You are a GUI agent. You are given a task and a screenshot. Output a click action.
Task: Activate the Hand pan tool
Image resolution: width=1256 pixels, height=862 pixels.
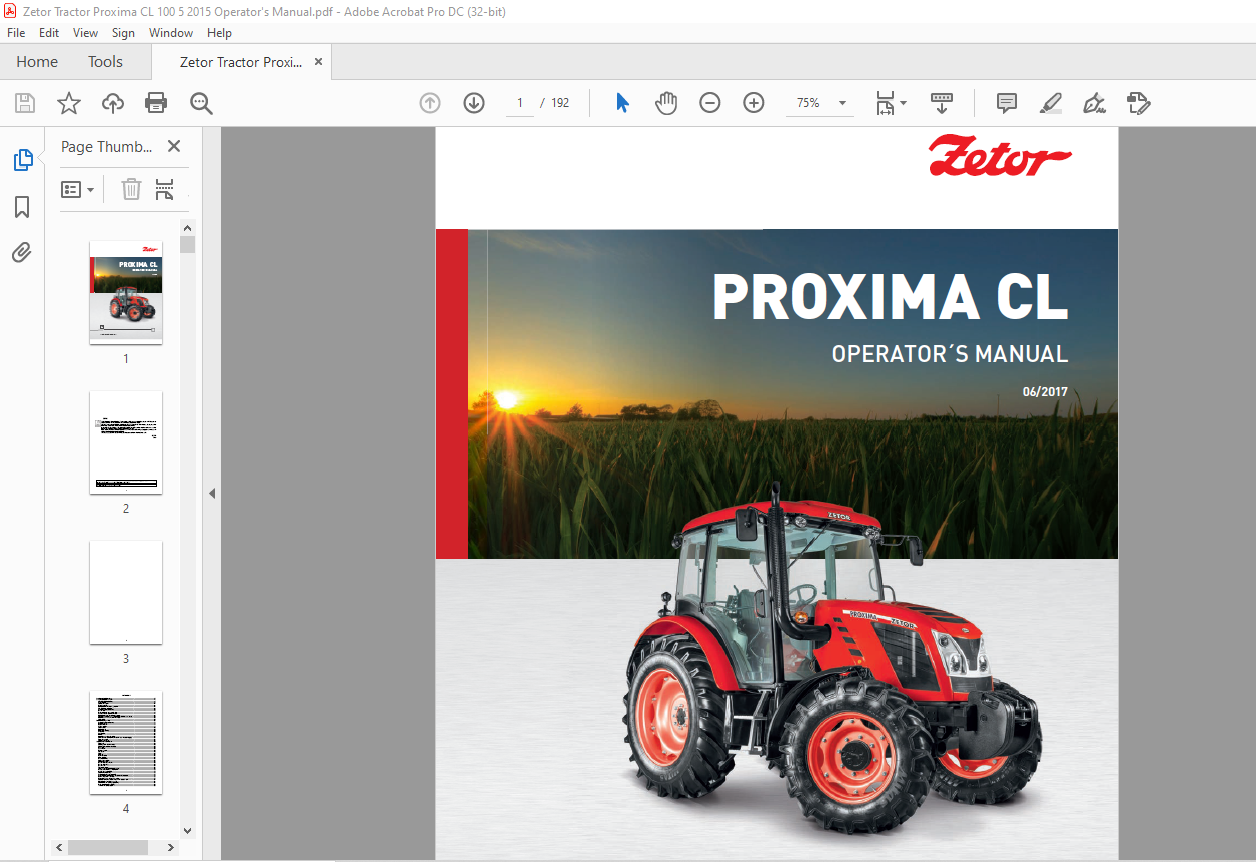(x=666, y=103)
